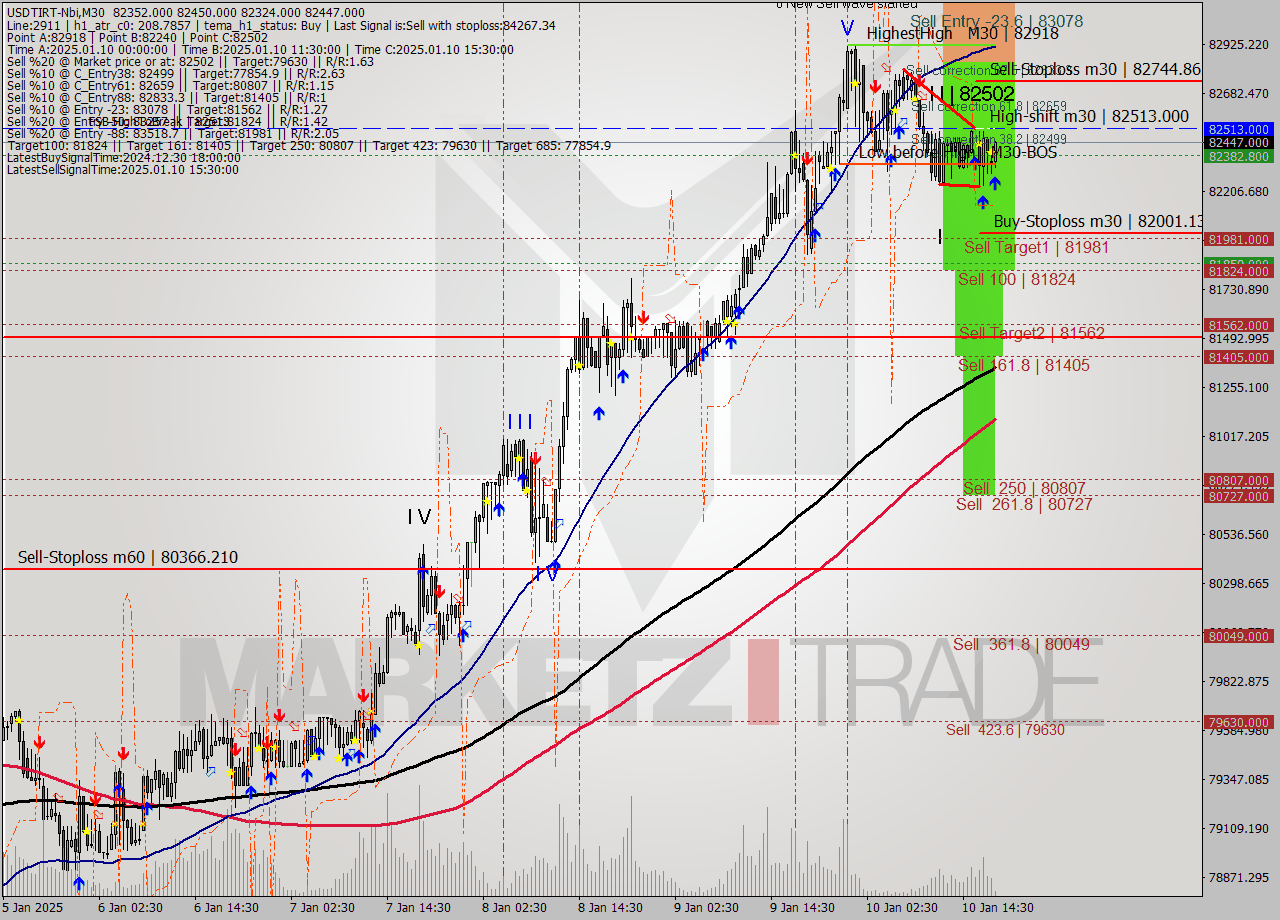Click the 'Sell-Stoploss m60 | 80366.210' label

pos(128,557)
